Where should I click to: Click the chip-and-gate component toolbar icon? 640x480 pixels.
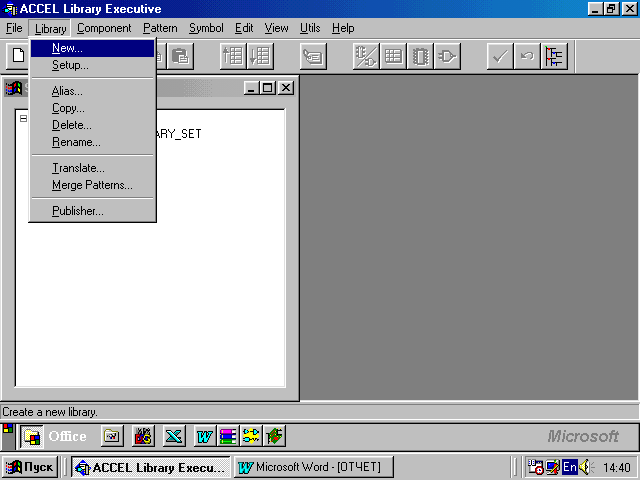tap(366, 56)
